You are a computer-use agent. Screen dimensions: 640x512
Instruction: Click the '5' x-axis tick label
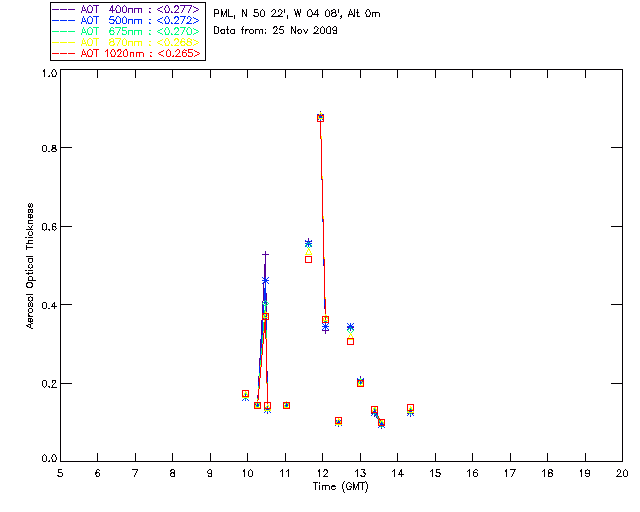click(x=60, y=473)
